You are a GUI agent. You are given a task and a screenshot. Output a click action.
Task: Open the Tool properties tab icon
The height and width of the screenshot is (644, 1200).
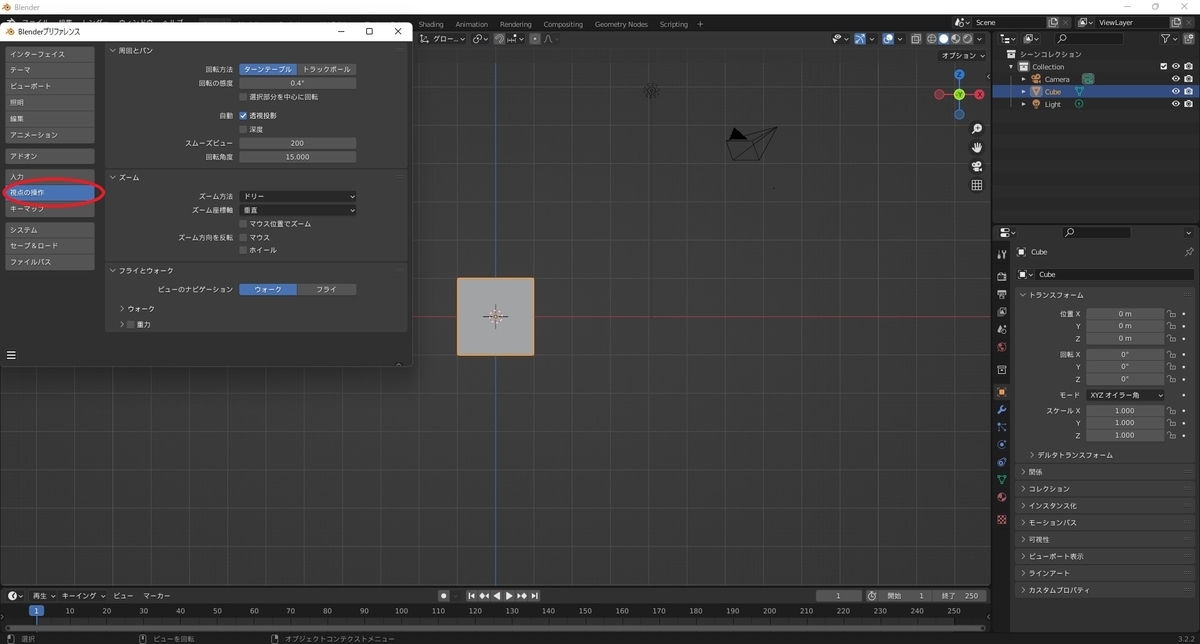coord(1002,255)
